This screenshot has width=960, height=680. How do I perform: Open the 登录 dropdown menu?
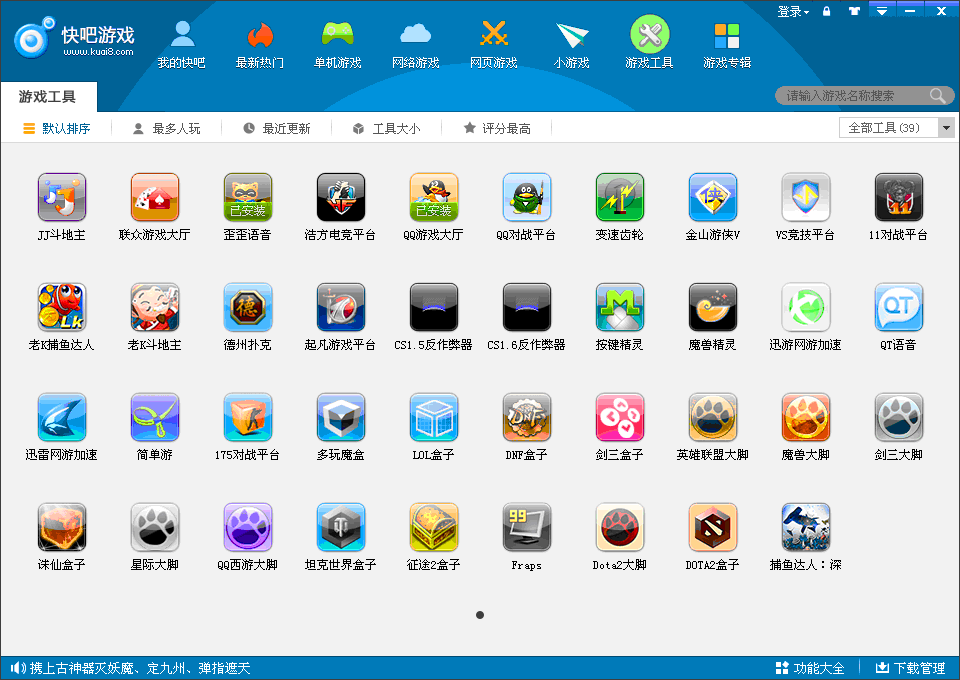click(x=793, y=12)
